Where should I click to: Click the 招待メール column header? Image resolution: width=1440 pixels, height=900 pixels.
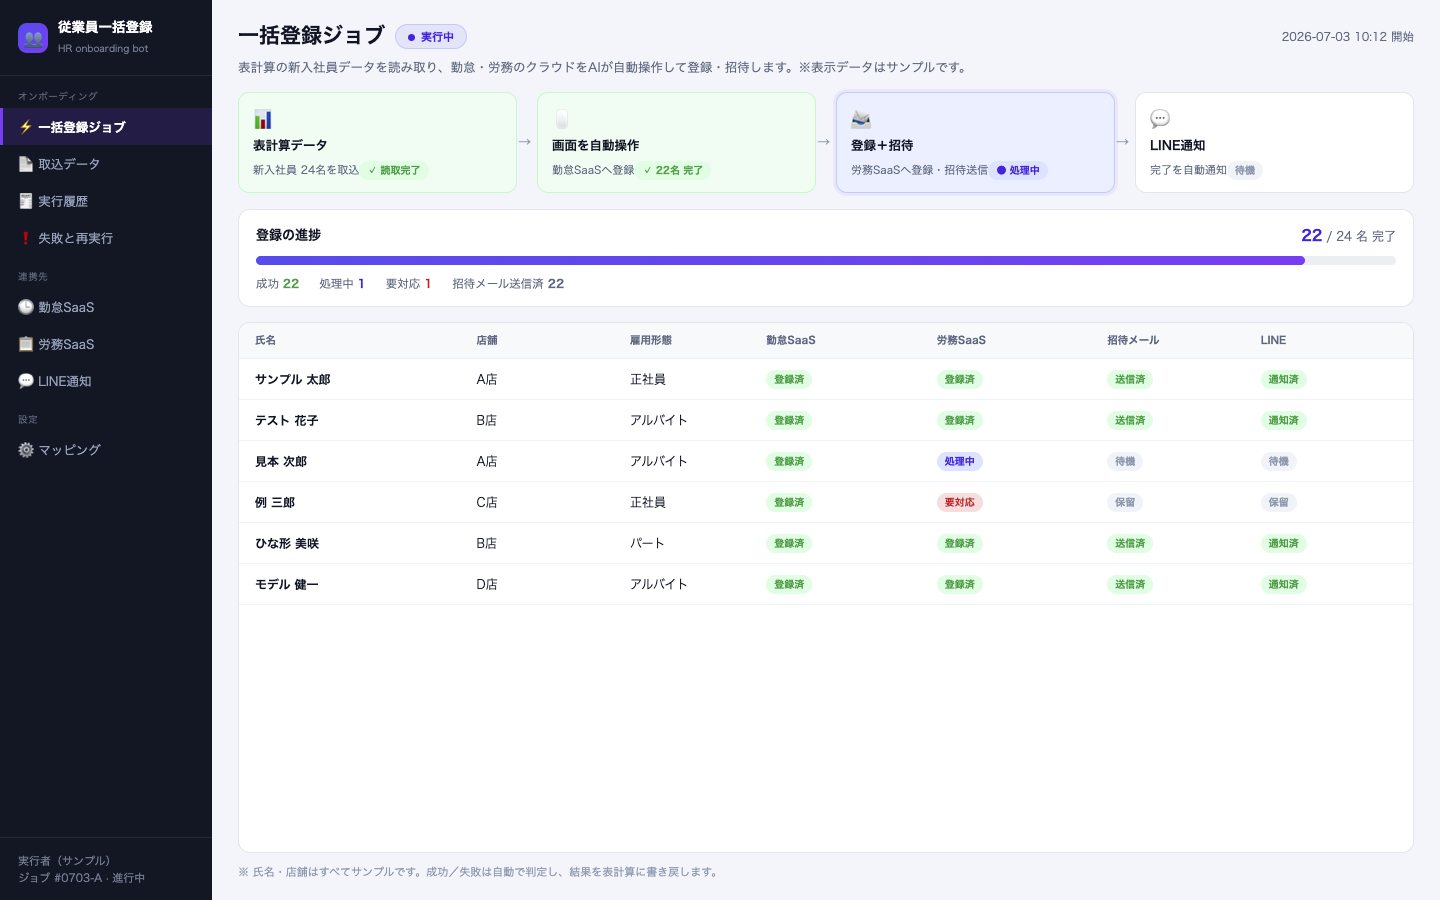[1133, 340]
